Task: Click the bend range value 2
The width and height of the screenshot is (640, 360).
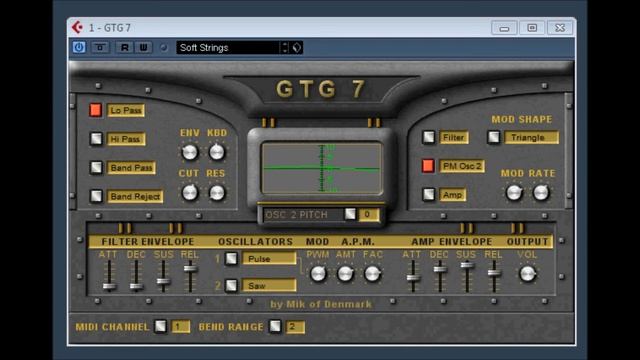Action: pyautogui.click(x=295, y=327)
